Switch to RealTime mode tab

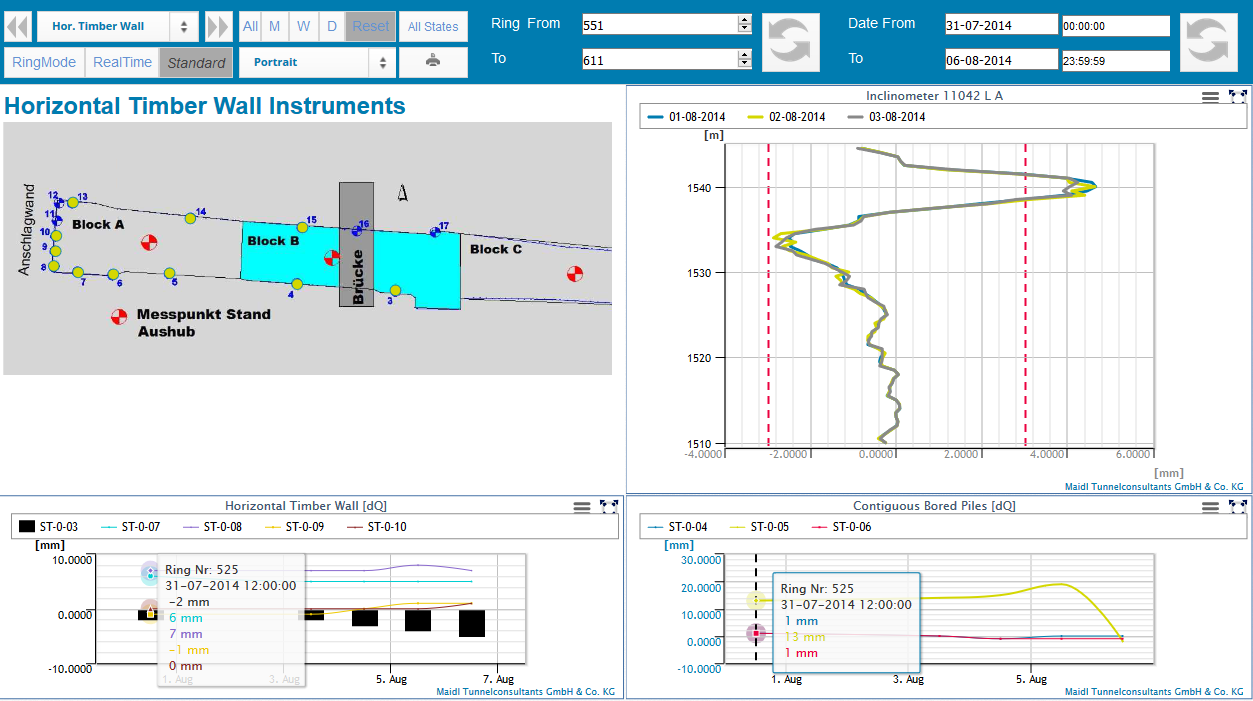[122, 62]
